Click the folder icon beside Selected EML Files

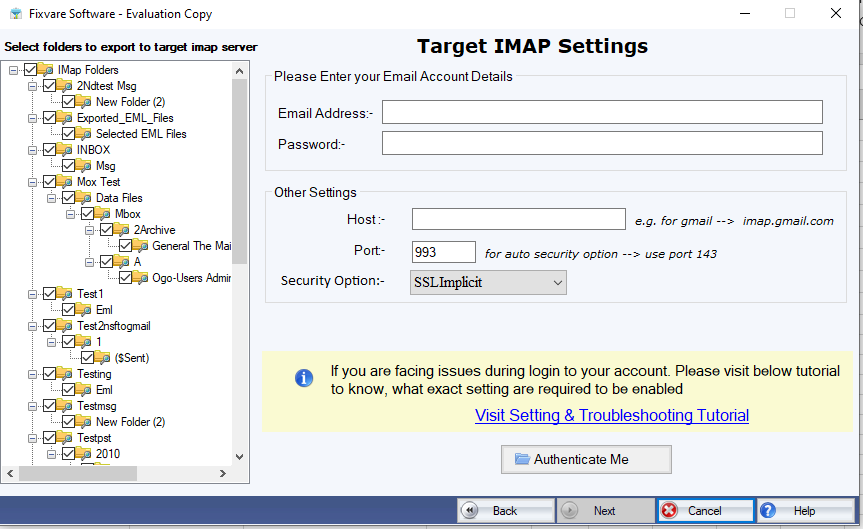(84, 134)
